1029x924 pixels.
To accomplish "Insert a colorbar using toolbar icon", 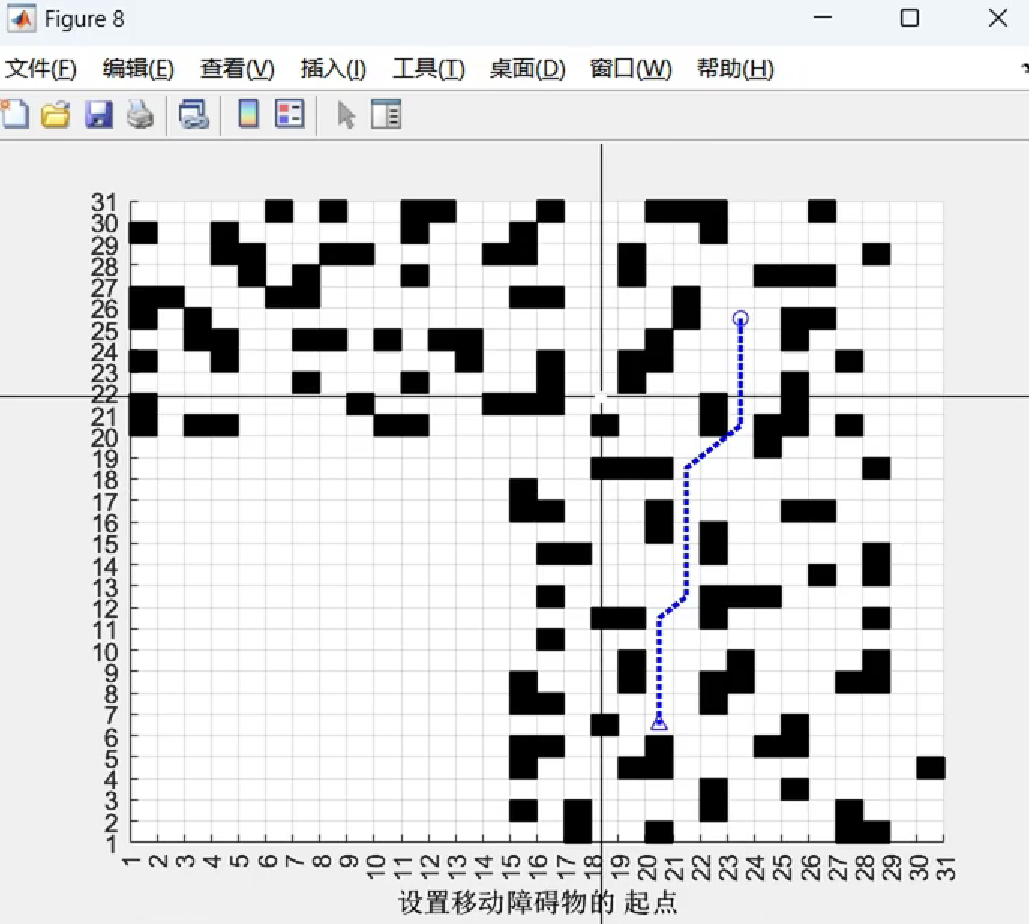I will (249, 114).
